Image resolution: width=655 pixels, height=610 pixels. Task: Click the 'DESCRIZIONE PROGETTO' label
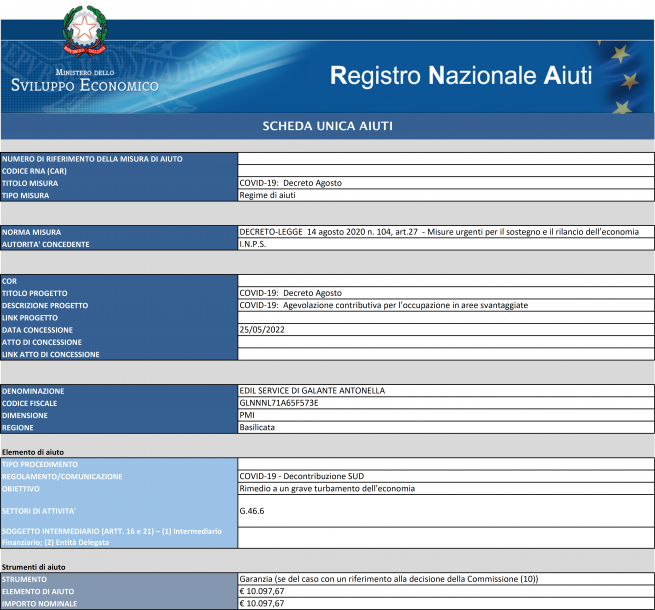click(x=45, y=305)
